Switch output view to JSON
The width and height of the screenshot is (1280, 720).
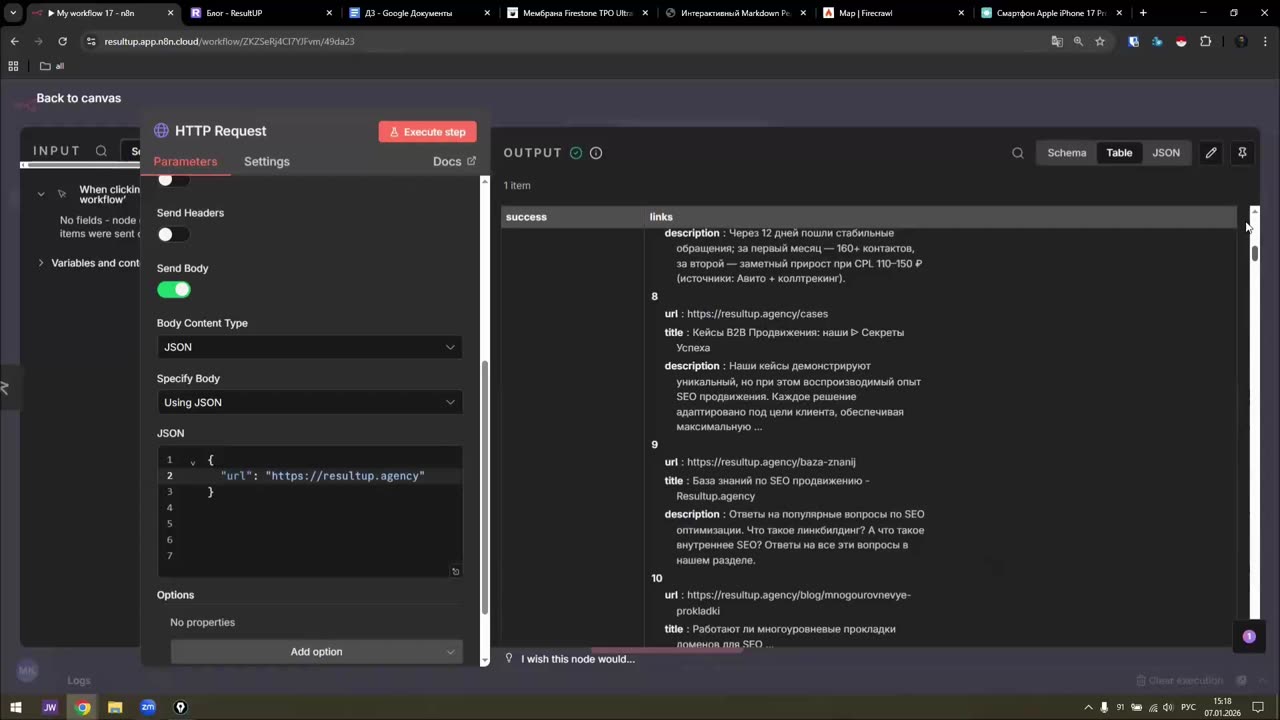(x=1166, y=153)
